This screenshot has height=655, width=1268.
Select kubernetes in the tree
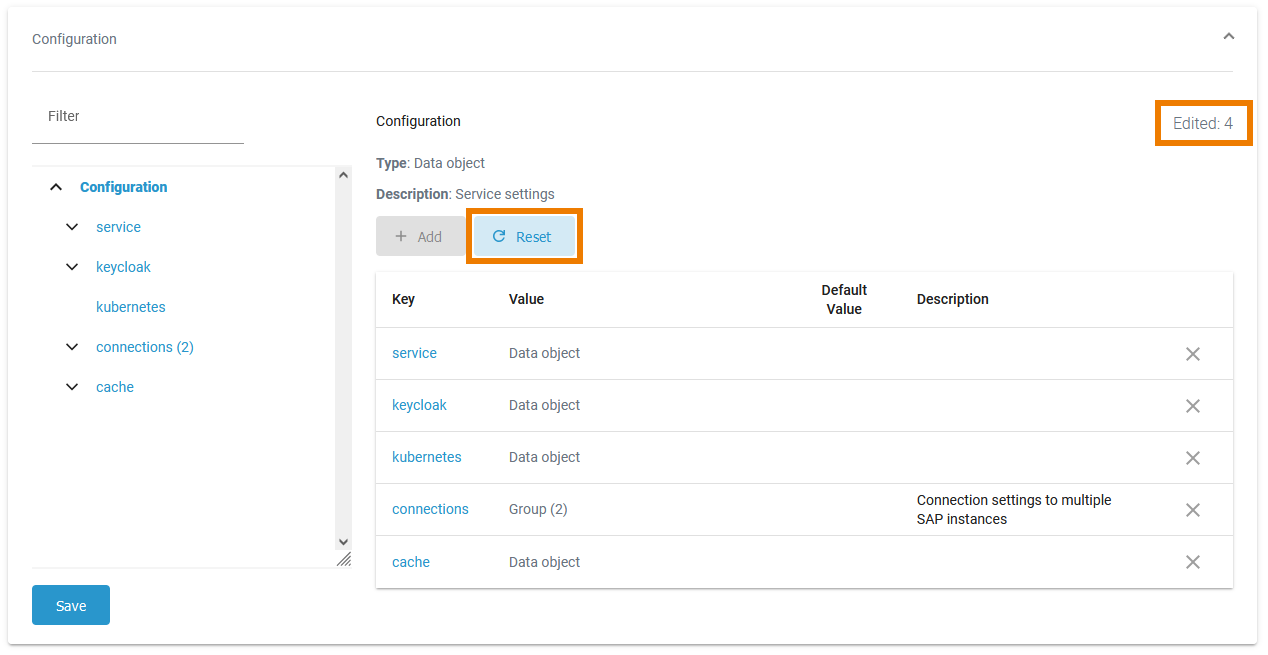click(x=131, y=307)
